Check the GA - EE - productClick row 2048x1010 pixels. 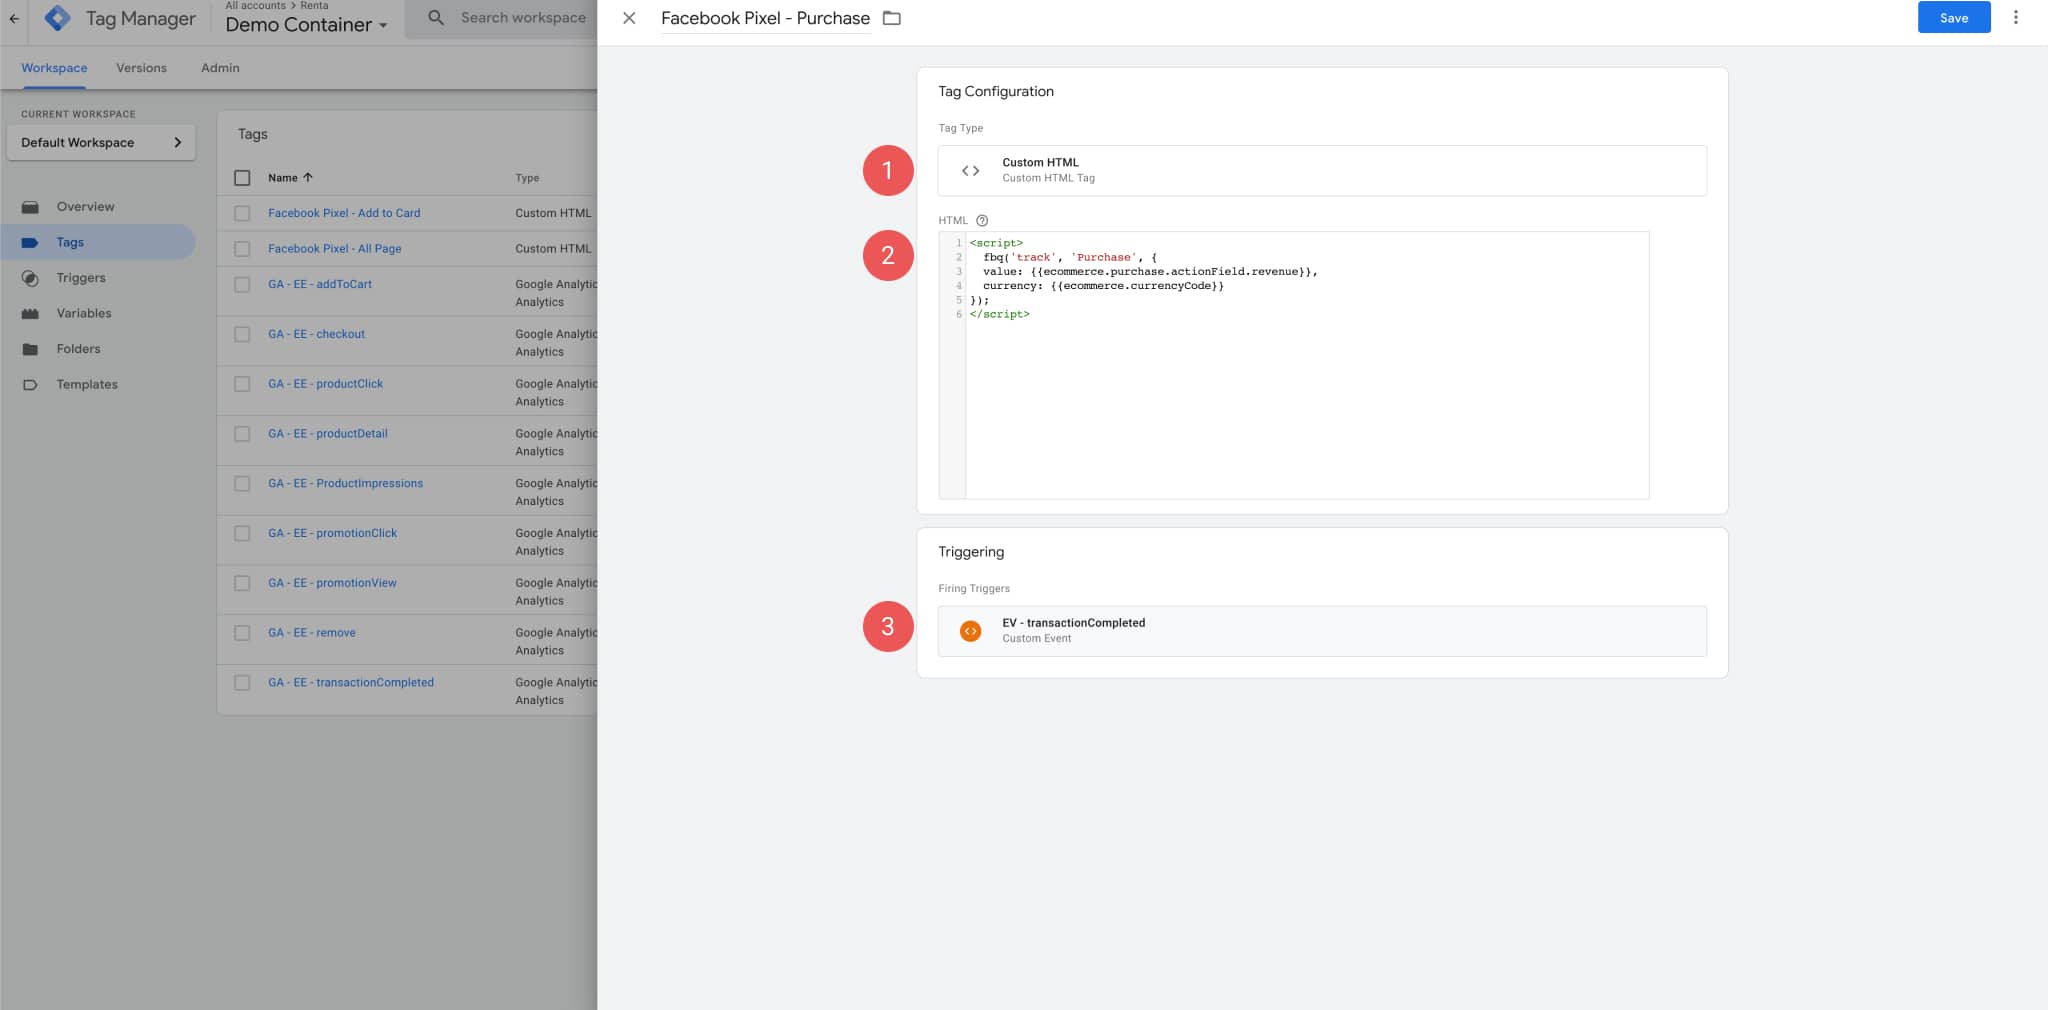tap(242, 384)
